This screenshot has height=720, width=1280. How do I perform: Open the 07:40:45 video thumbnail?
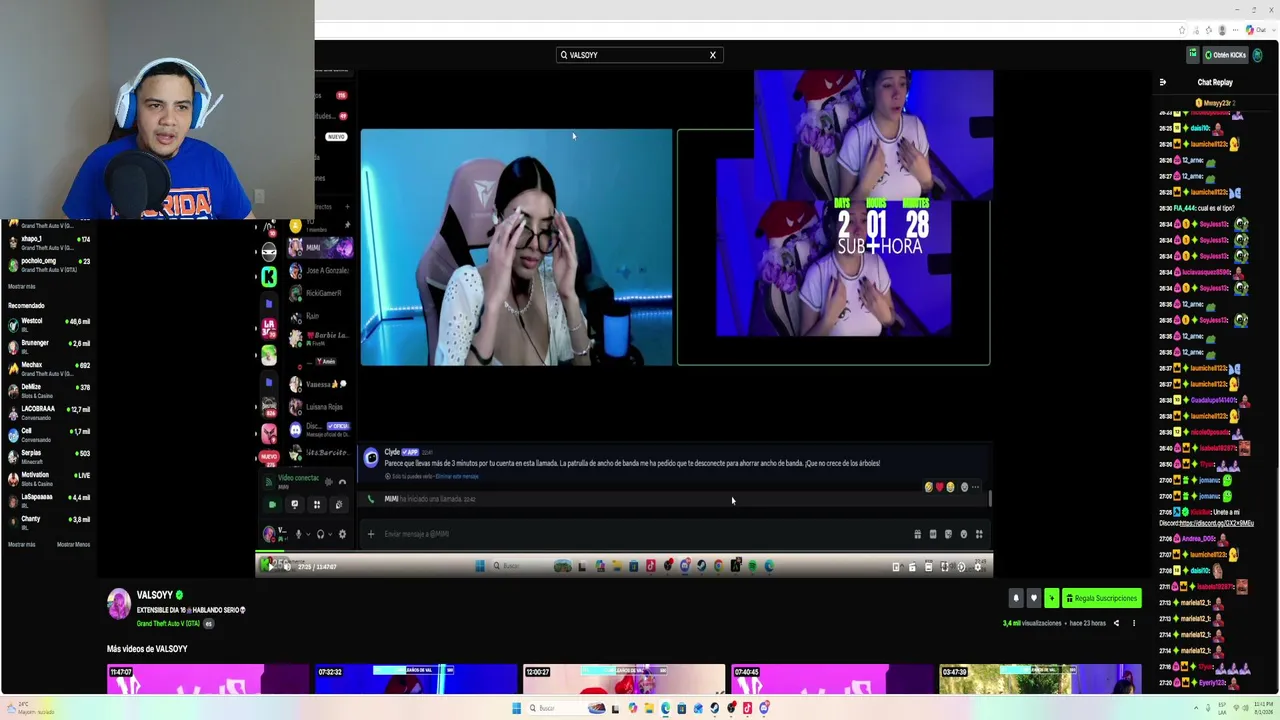[832, 680]
